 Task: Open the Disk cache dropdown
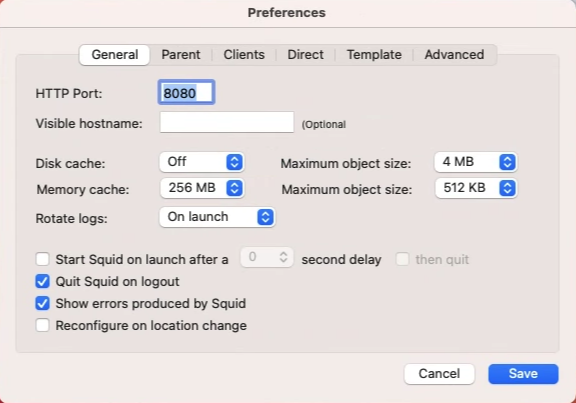(202, 162)
